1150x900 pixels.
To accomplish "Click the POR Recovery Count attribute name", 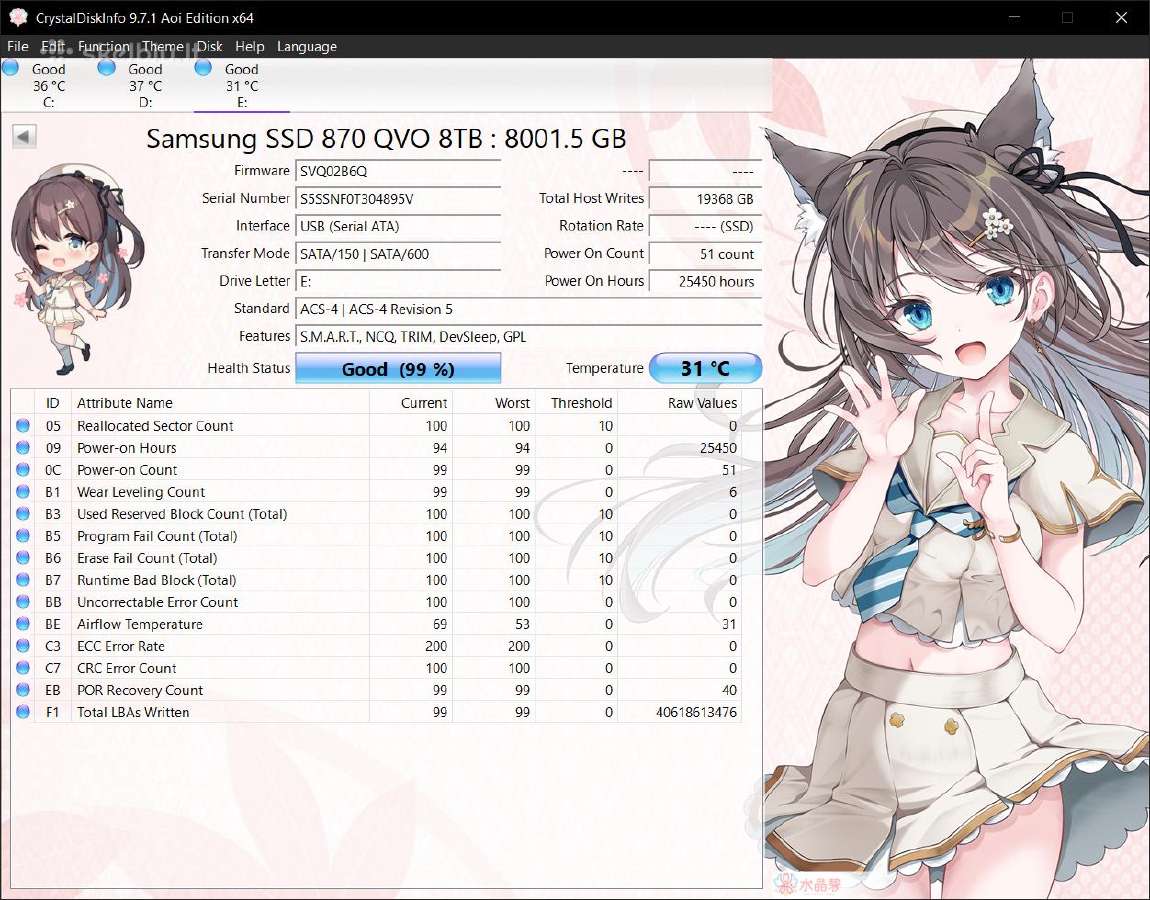I will 139,690.
